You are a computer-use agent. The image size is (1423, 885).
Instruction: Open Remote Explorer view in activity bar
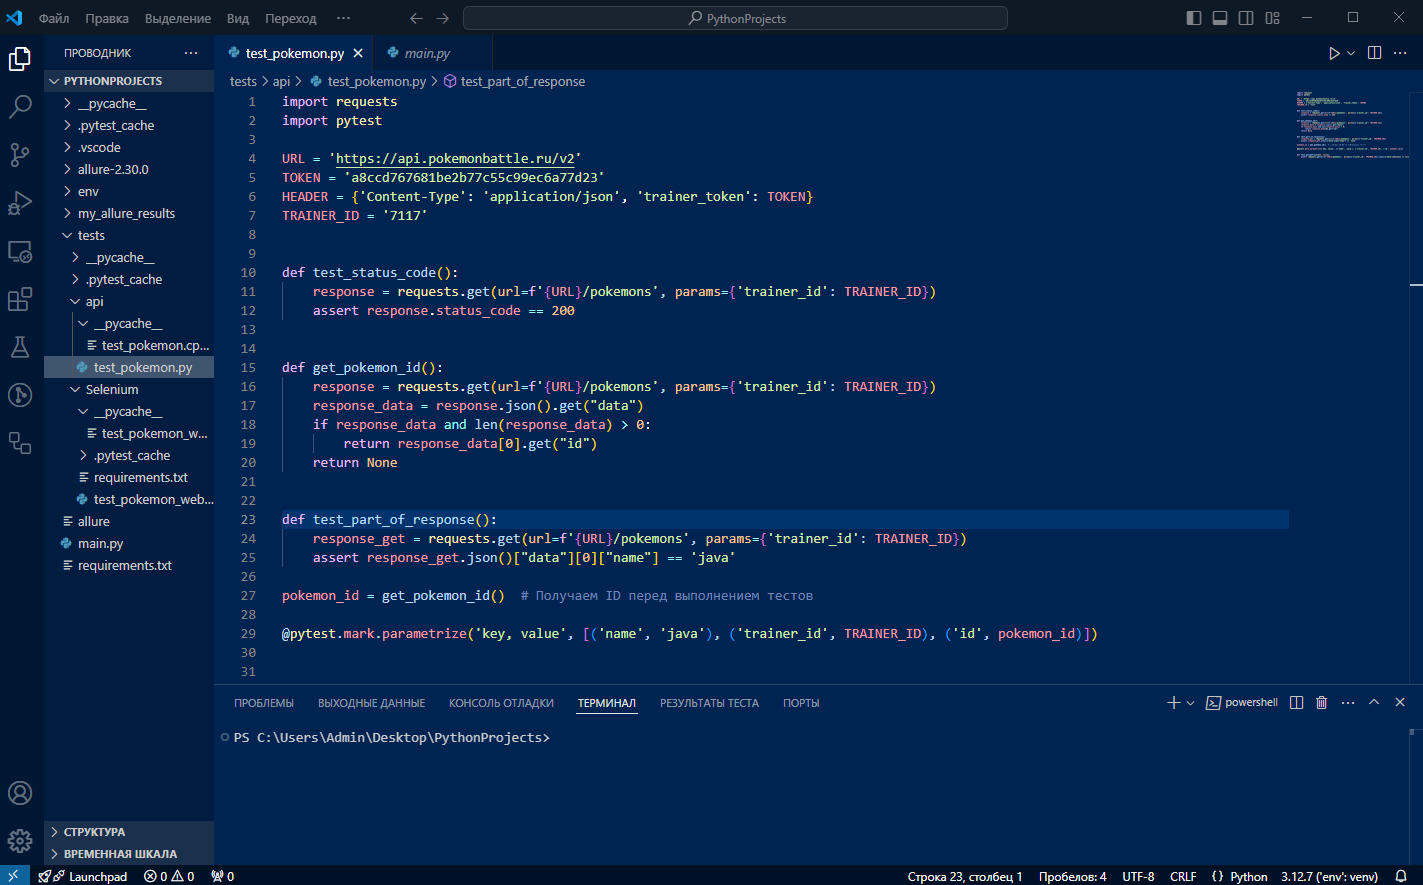tap(20, 251)
